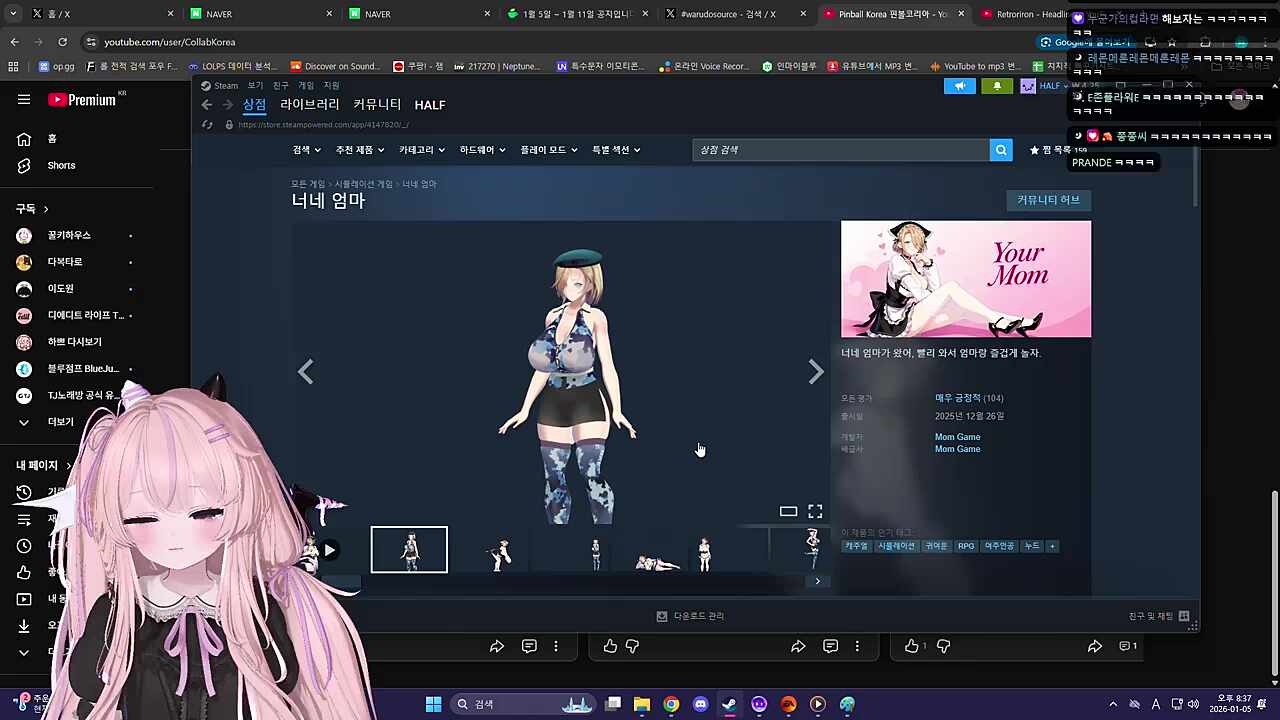
Task: Click the Steam store search magnifier button
Action: coord(1000,150)
